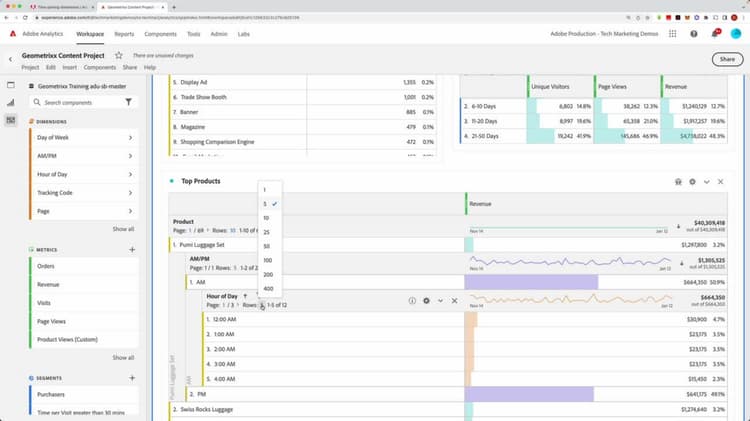Open Top Products visualization type icon

point(678,182)
